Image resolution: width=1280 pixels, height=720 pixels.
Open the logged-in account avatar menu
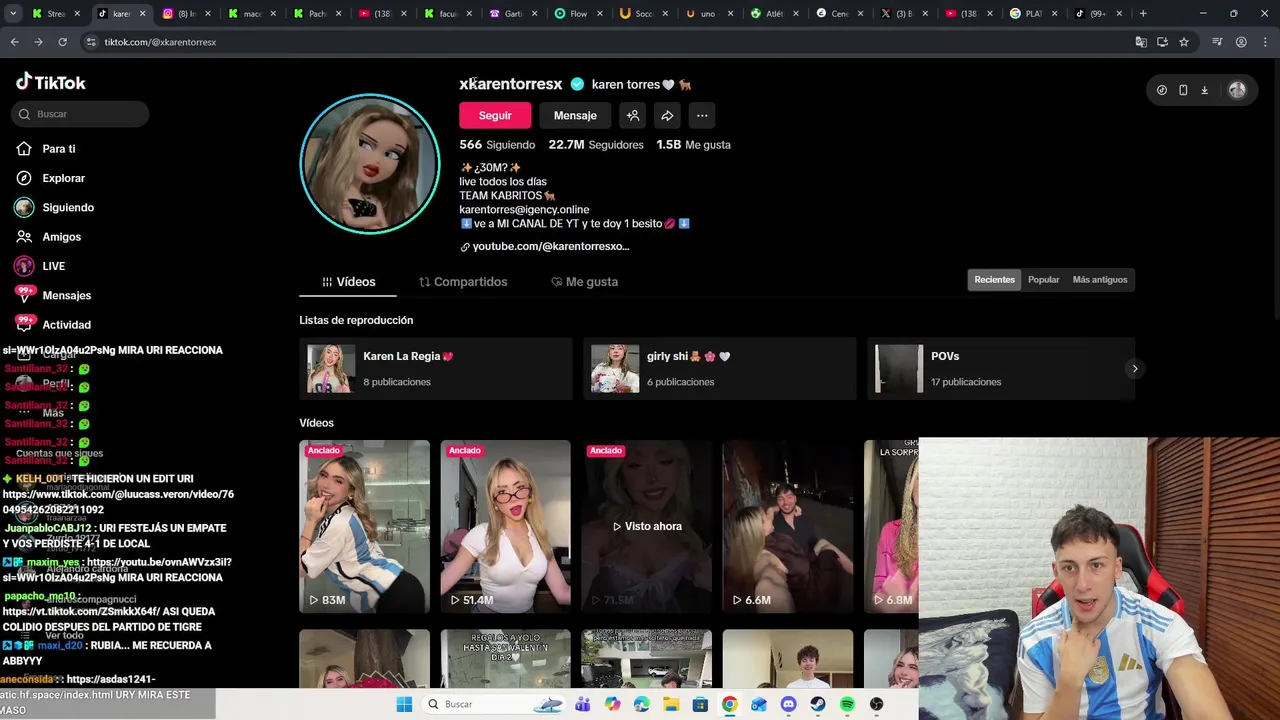(x=1237, y=90)
